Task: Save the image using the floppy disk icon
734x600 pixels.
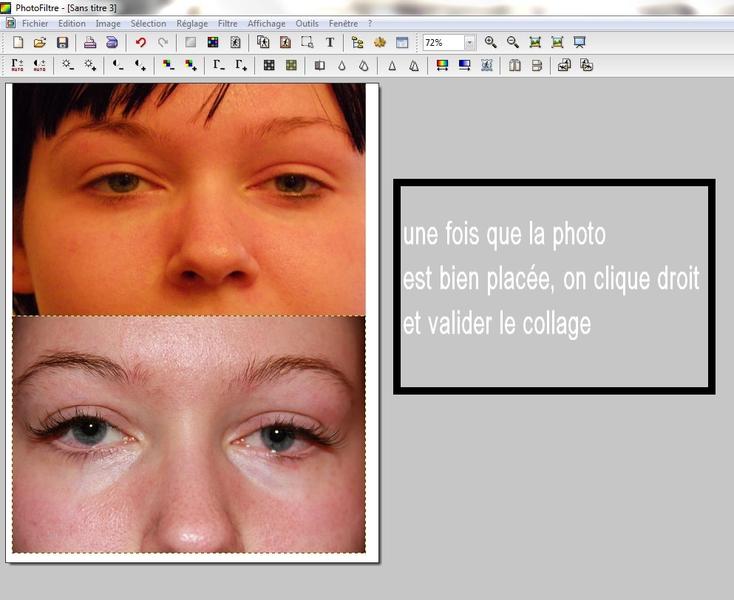Action: (x=62, y=43)
